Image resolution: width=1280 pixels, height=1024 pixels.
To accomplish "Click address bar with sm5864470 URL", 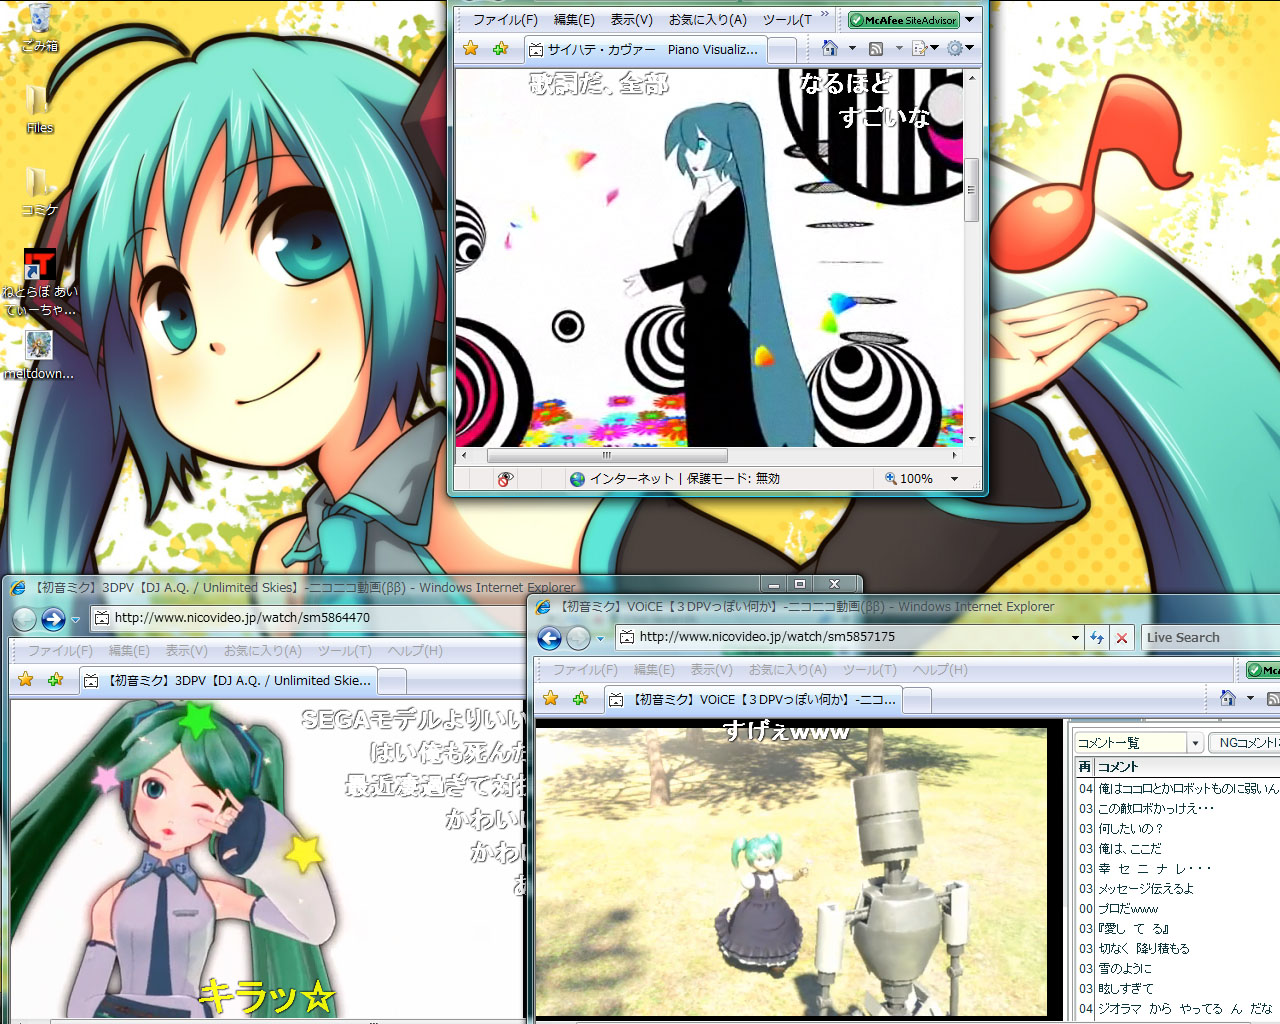I will point(308,618).
